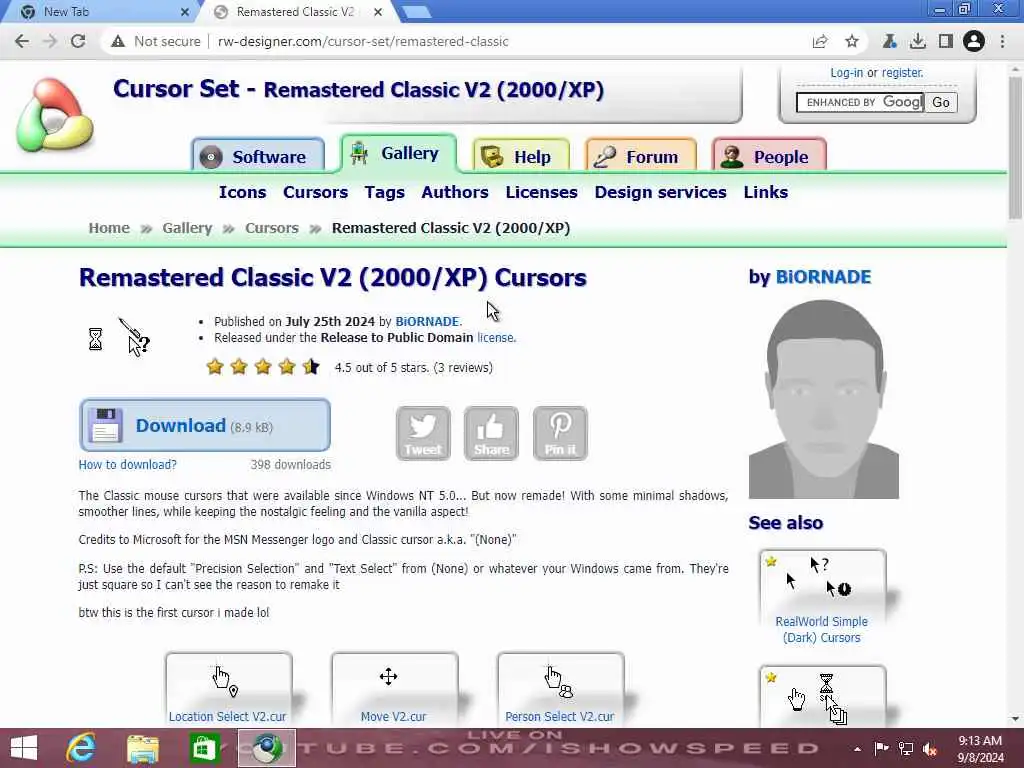Click the Go search button
The height and width of the screenshot is (768, 1024).
pos(941,103)
